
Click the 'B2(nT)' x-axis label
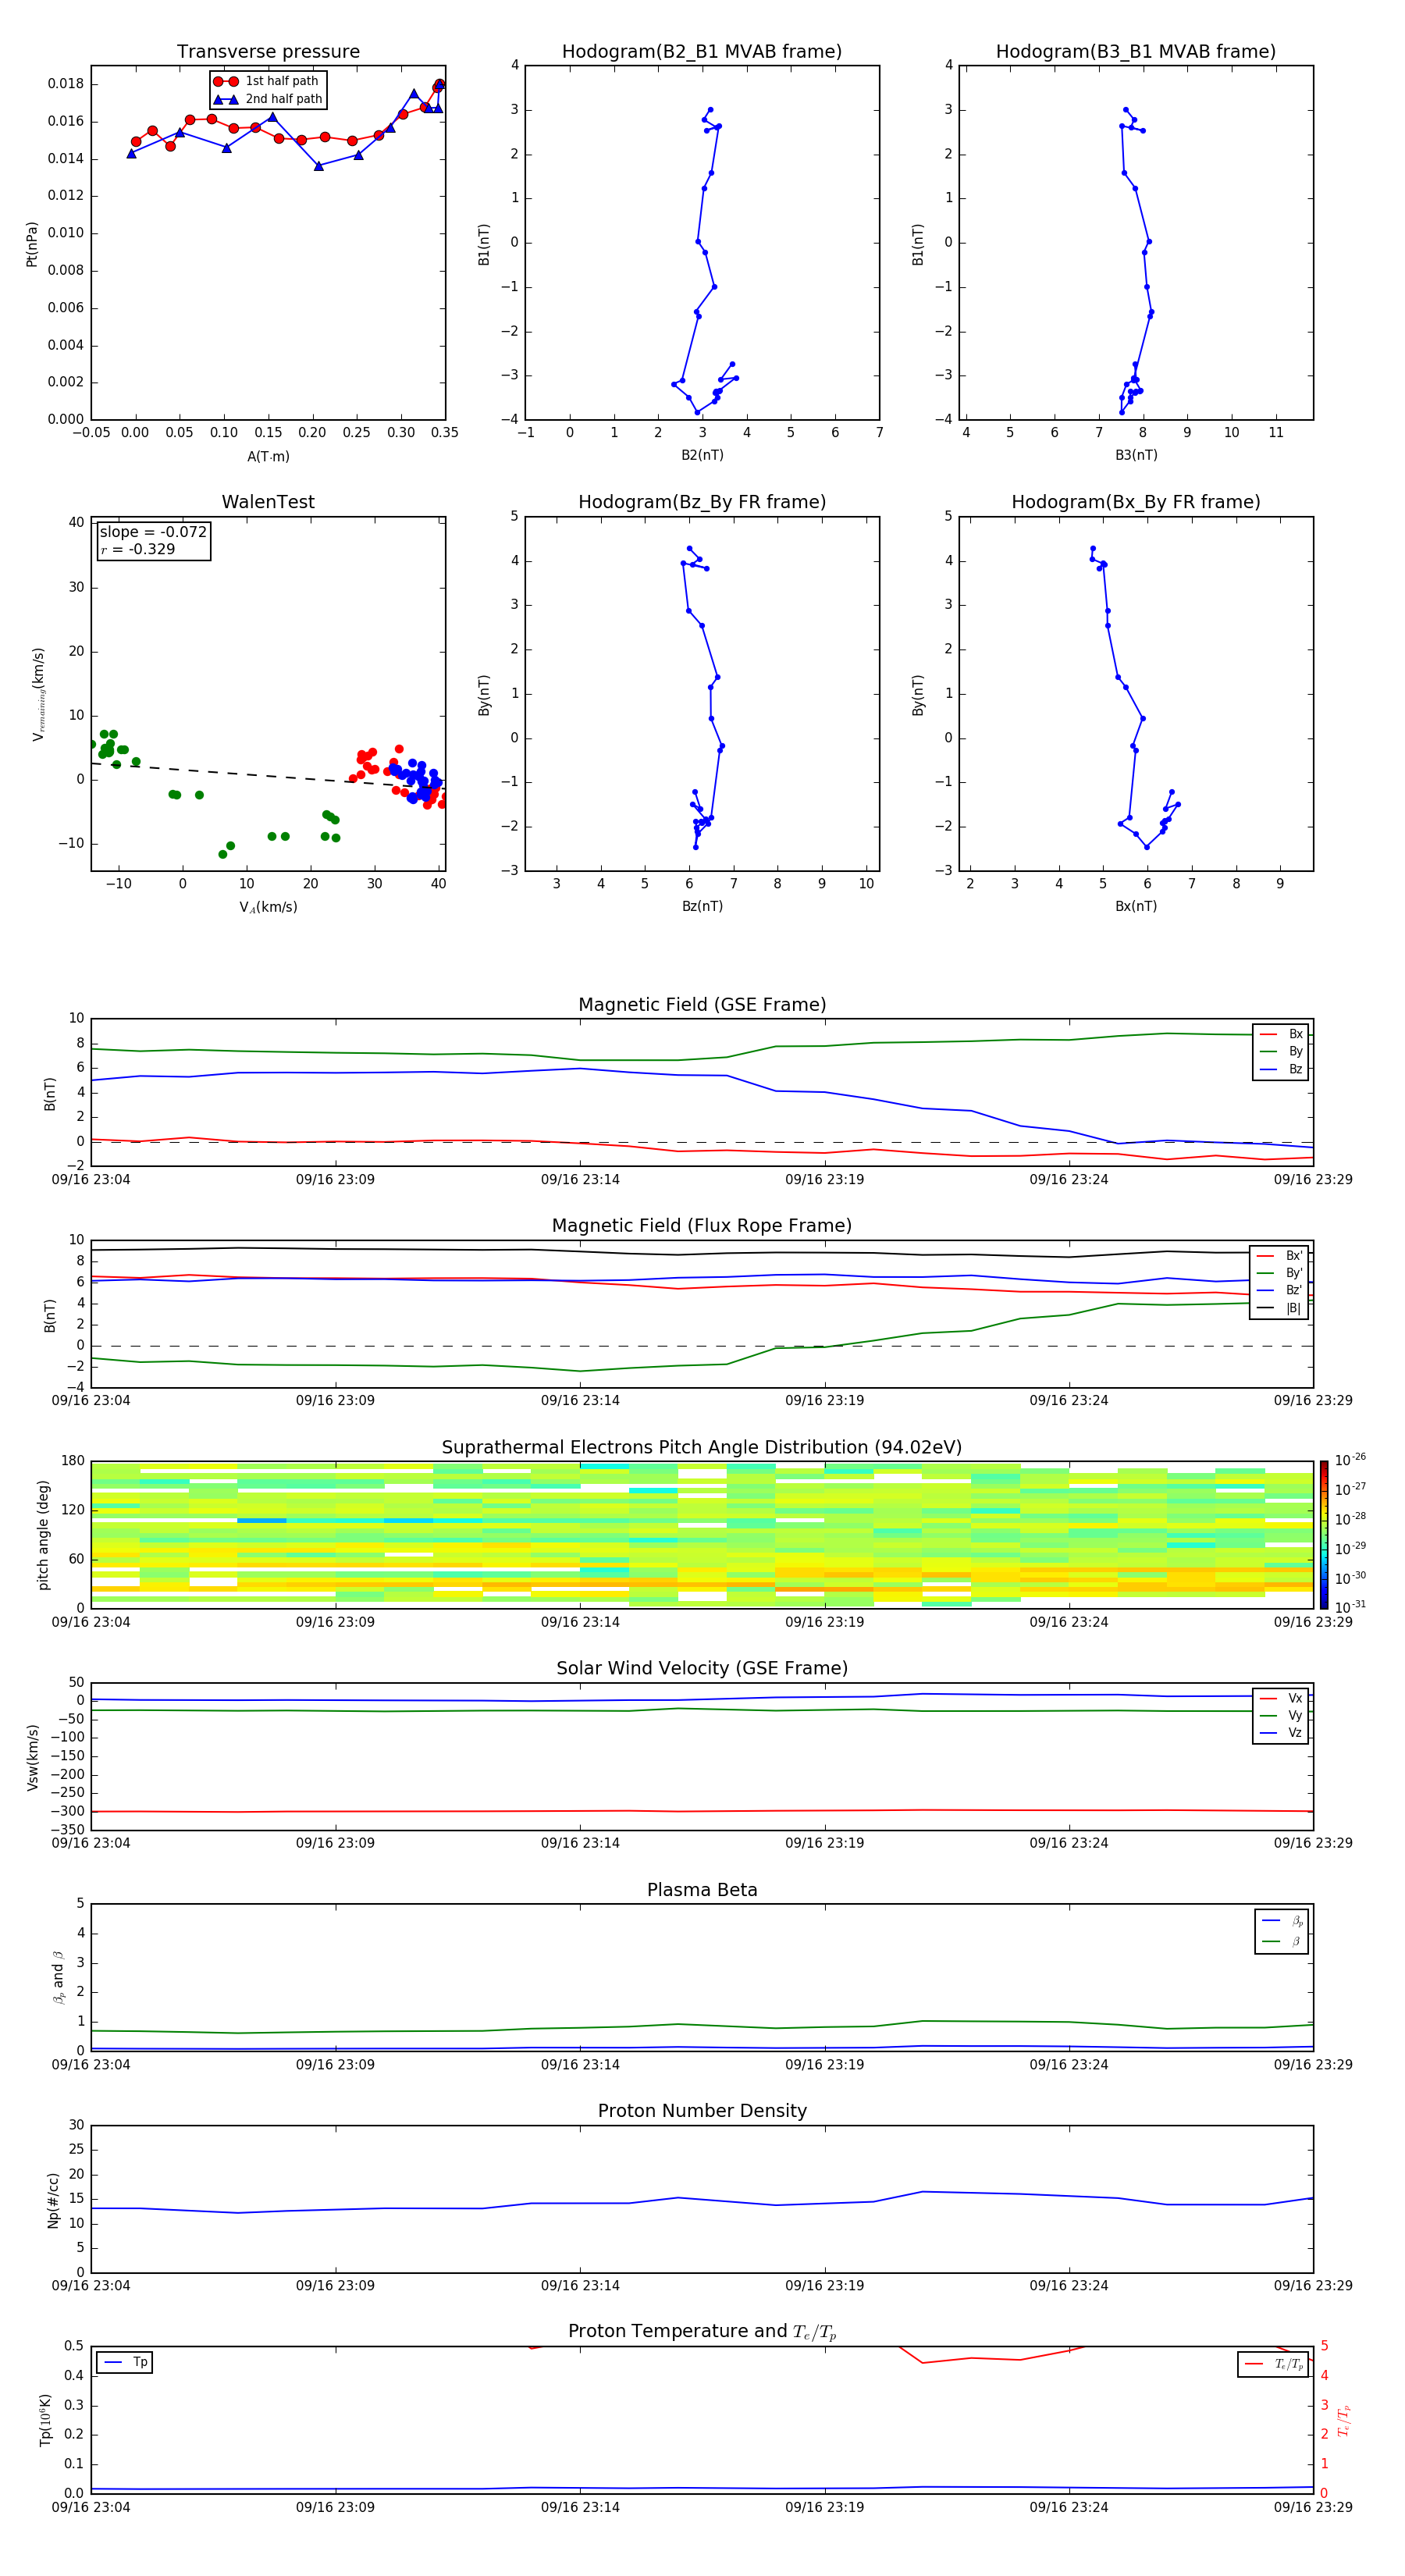coord(702,455)
